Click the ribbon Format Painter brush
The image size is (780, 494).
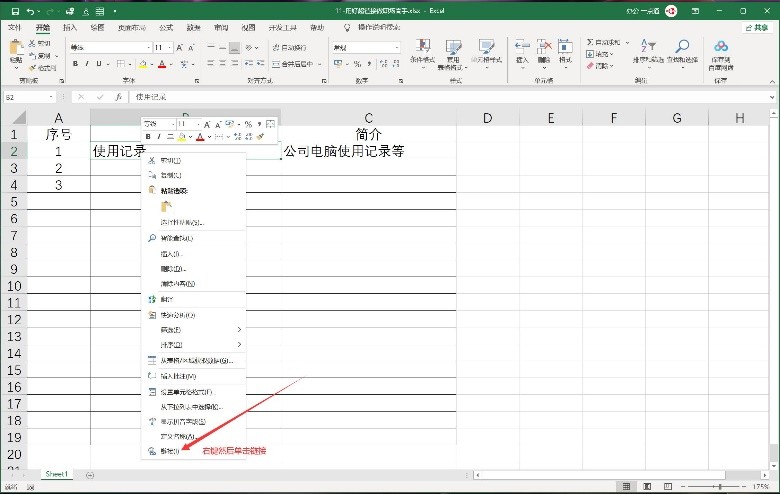(32, 68)
